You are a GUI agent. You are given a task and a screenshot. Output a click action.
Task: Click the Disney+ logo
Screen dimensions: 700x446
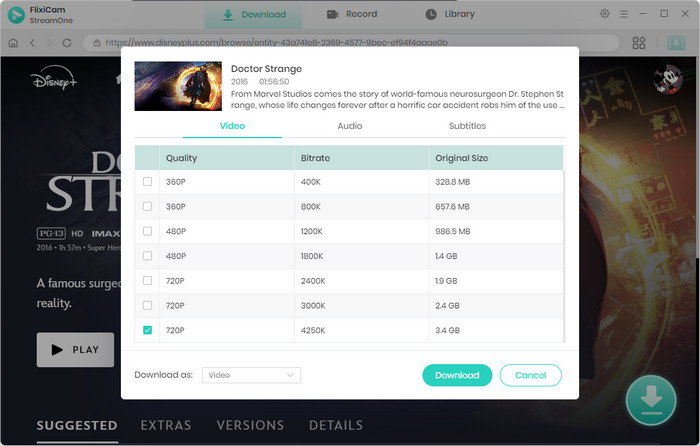(54, 78)
